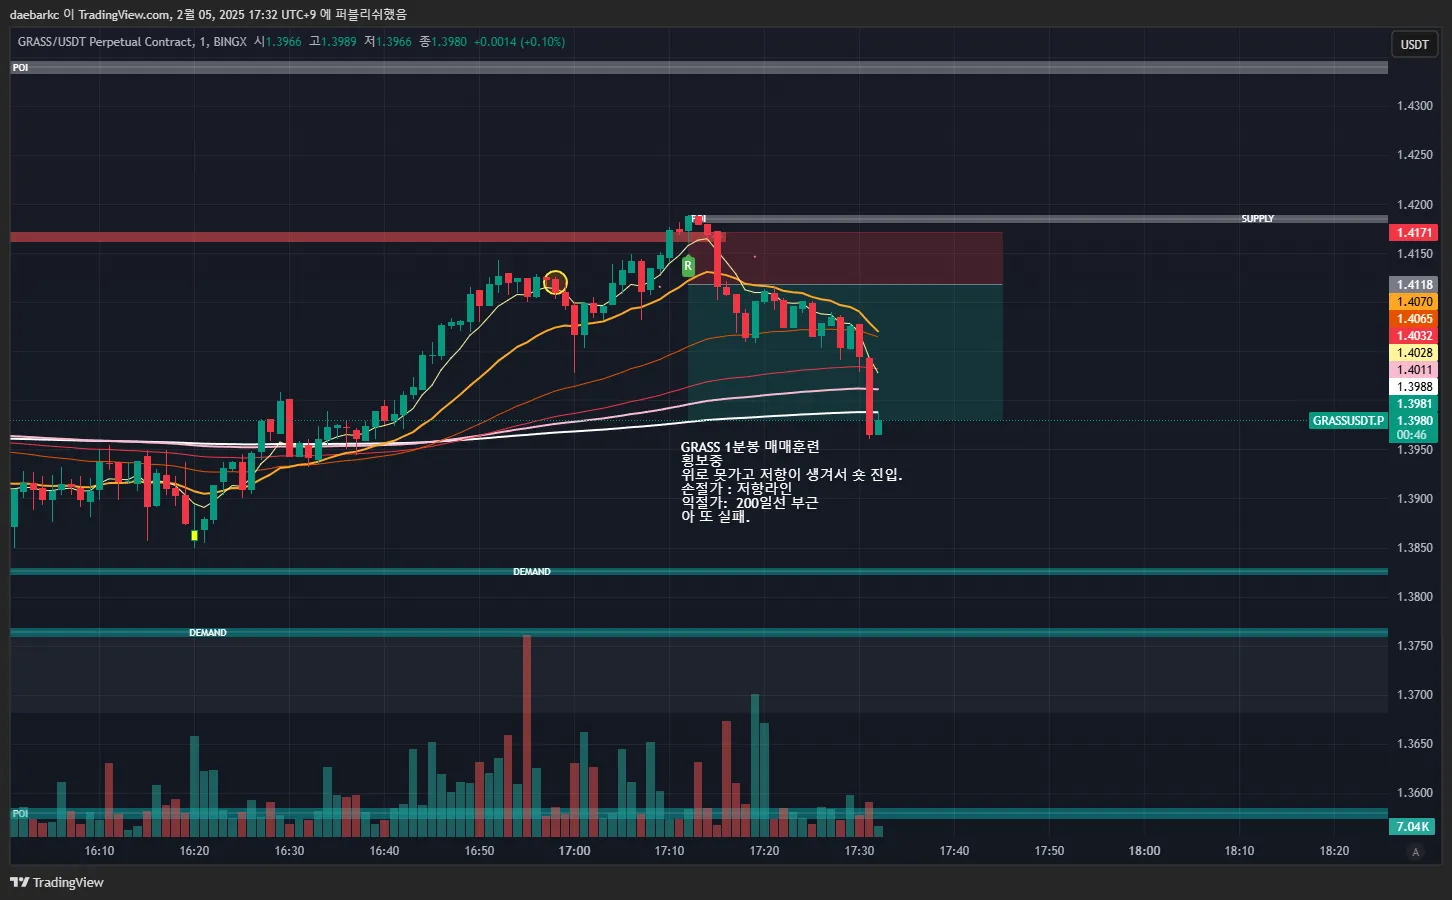Viewport: 1452px width, 900px height.
Task: Click the '아 또 실패.' annotation line
Action: pyautogui.click(x=715, y=517)
